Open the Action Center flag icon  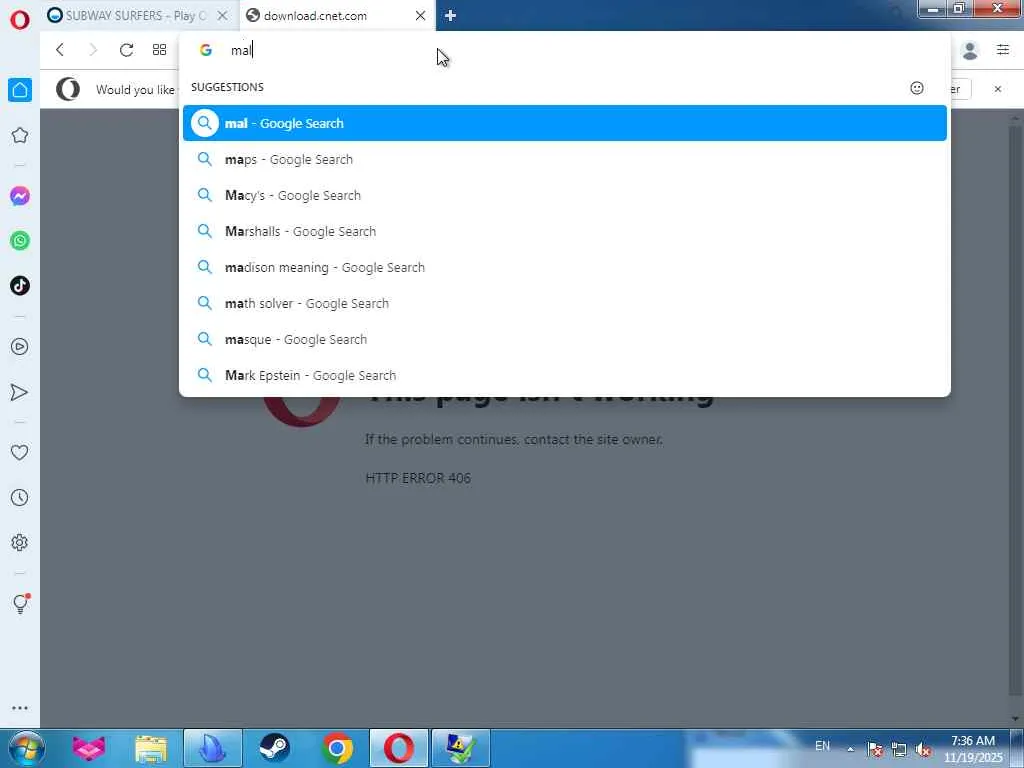point(875,749)
